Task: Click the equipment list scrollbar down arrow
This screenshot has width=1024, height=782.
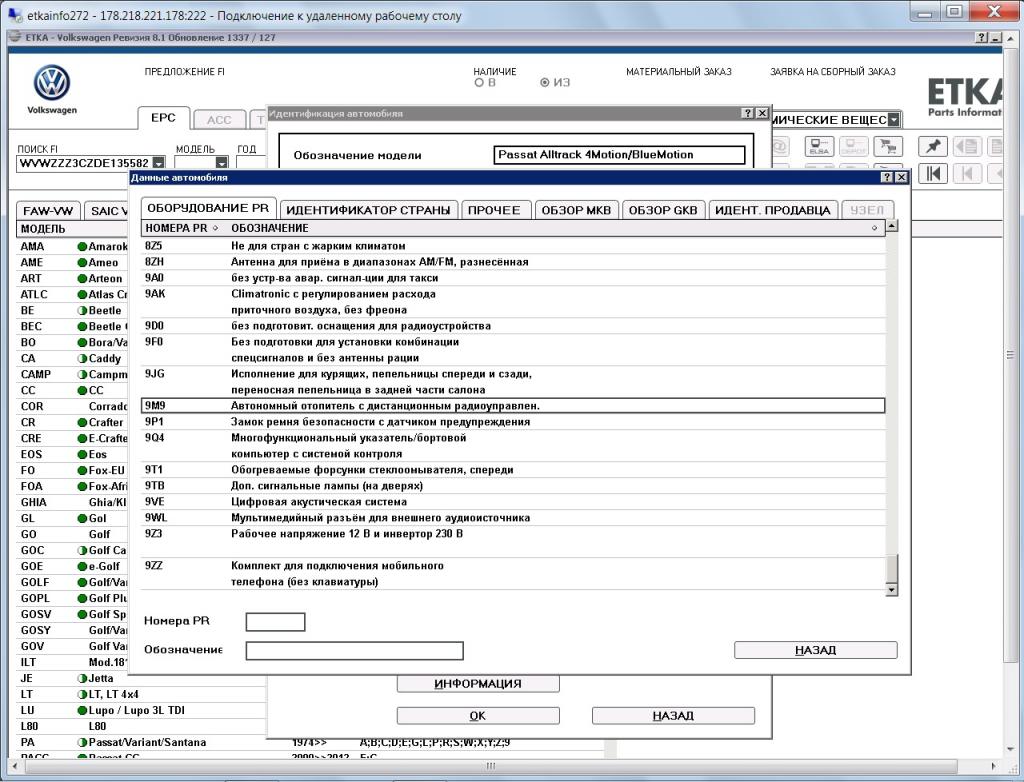Action: point(891,590)
